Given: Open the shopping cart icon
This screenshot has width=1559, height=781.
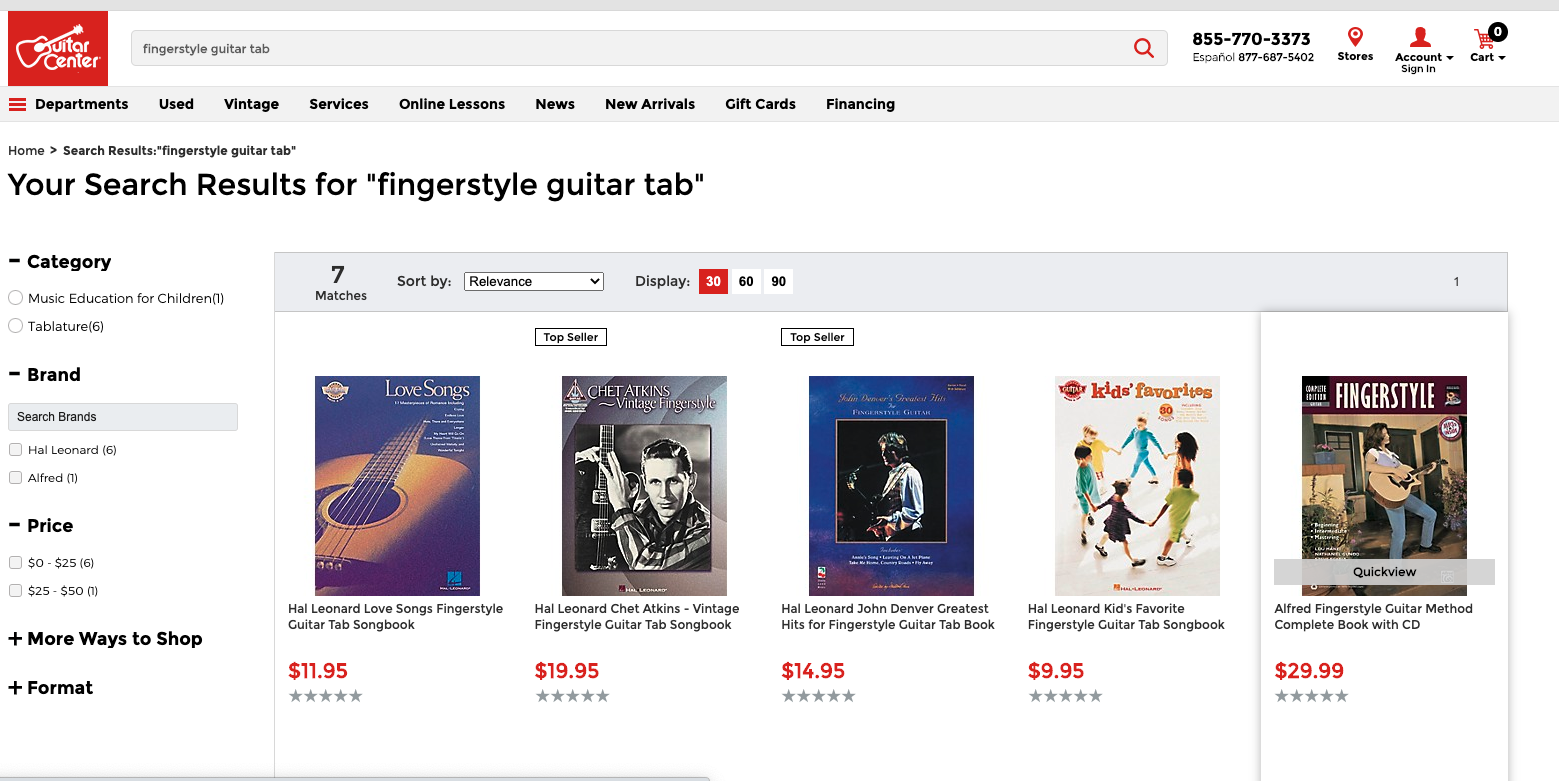Looking at the screenshot, I should click(x=1484, y=39).
